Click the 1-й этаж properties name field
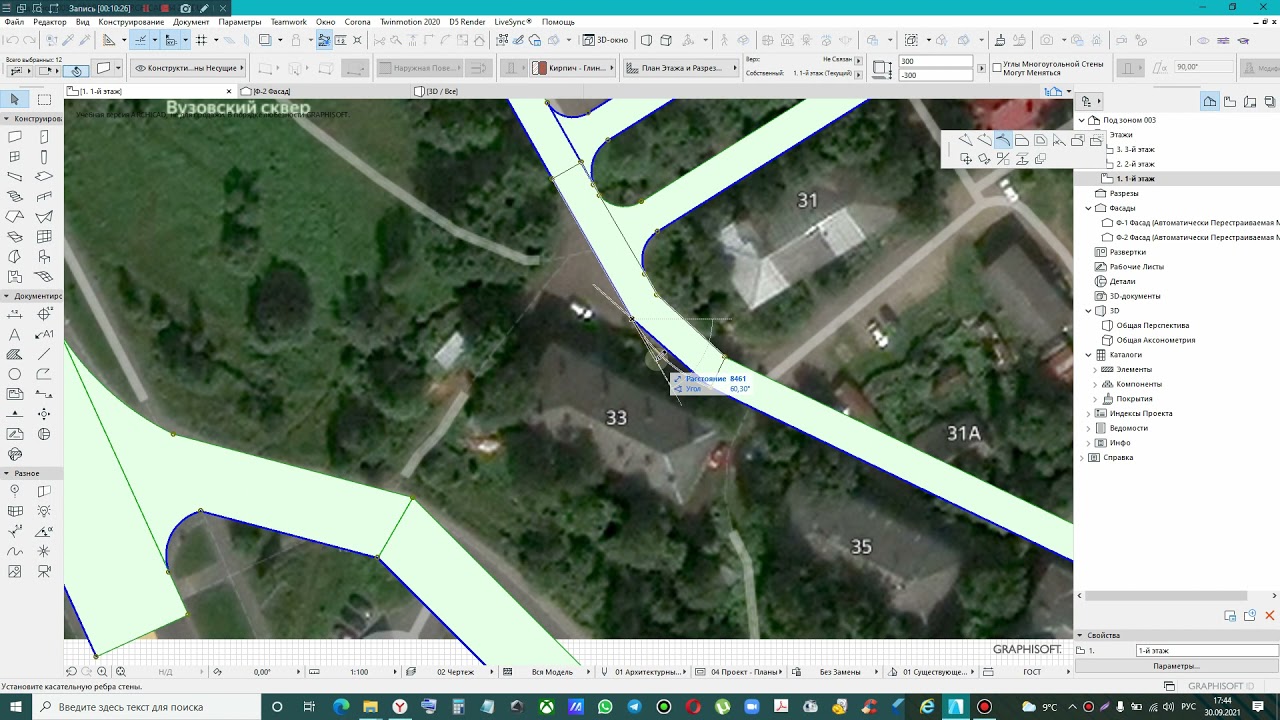1280x720 pixels. click(x=1207, y=651)
